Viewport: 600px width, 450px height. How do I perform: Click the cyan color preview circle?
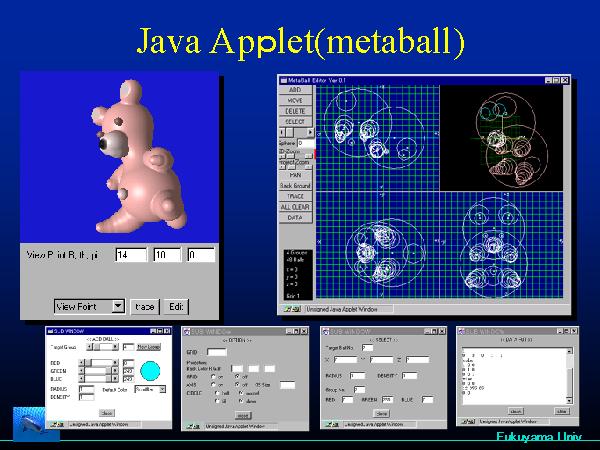(x=150, y=368)
